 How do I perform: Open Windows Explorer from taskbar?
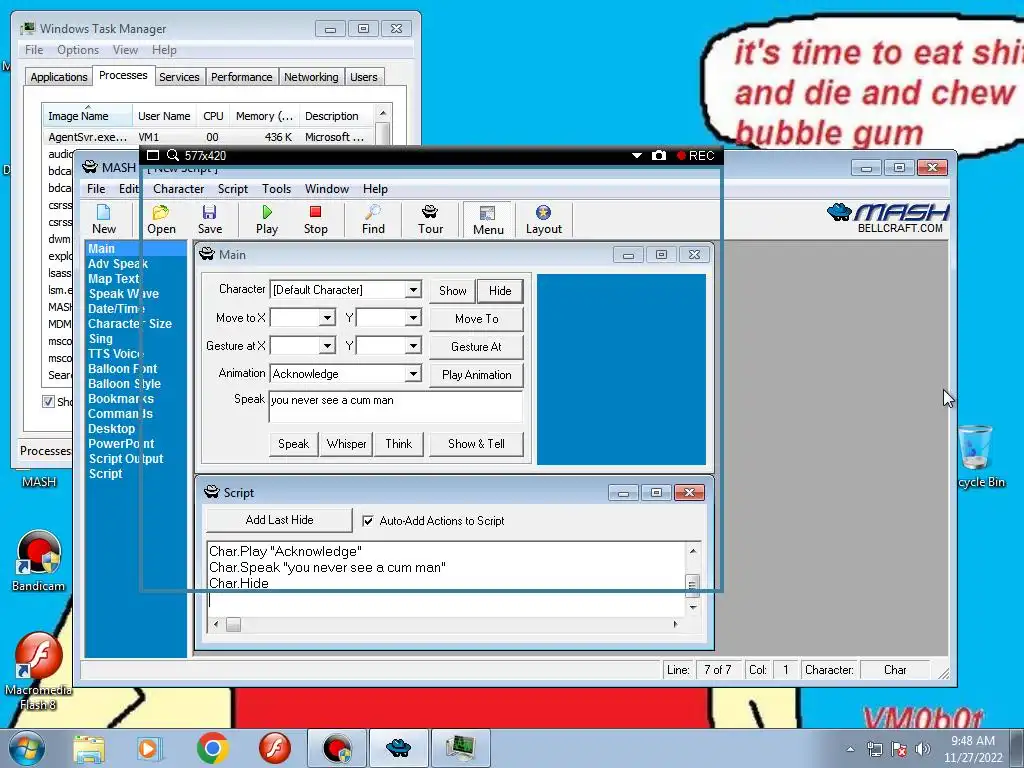[x=89, y=748]
